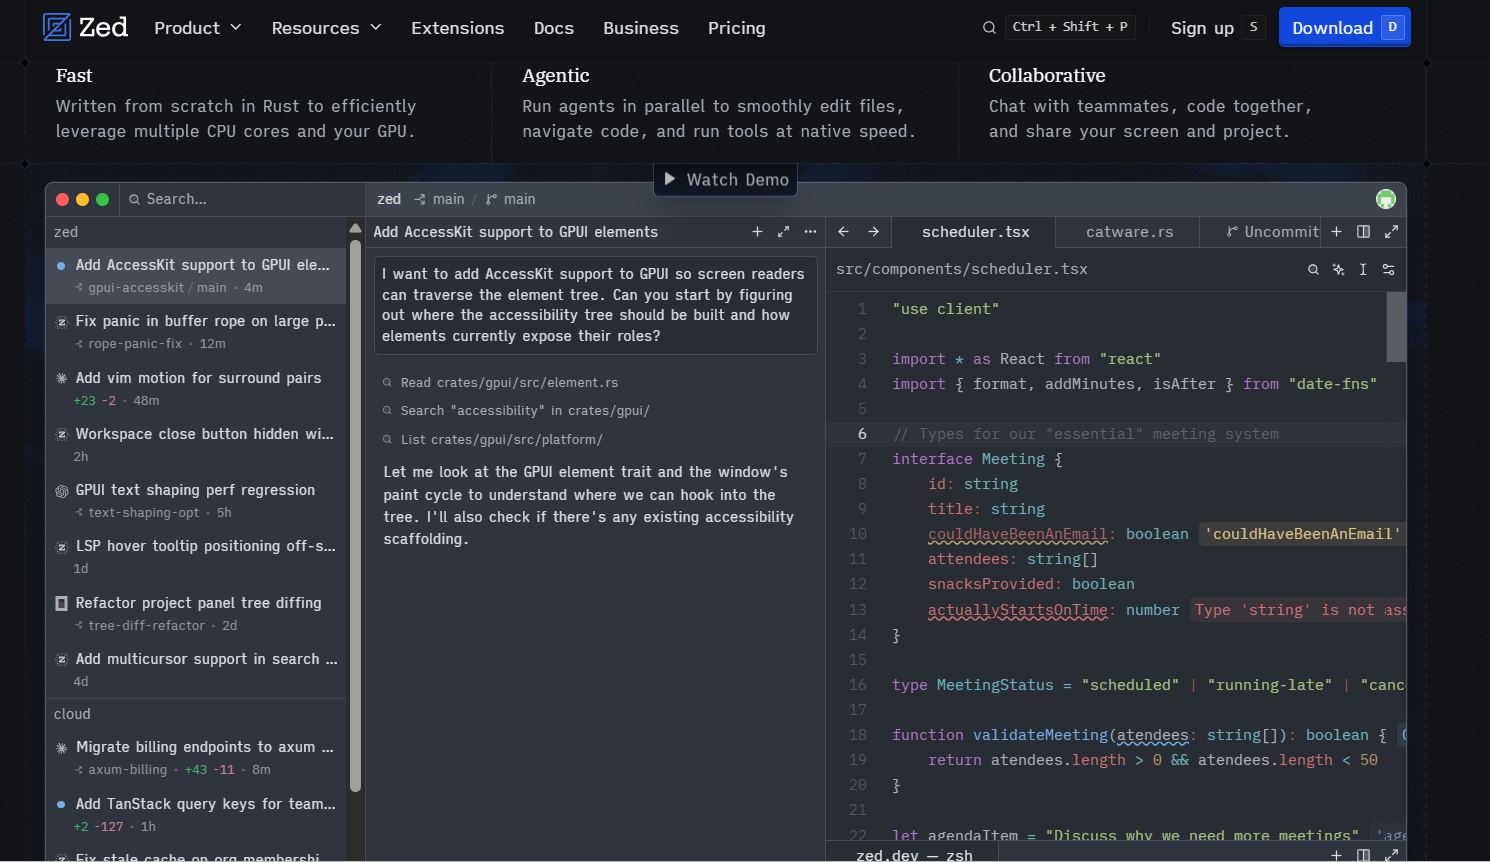Click the square icon of 'Refactor project panel tree diffing'
Image resolution: width=1490 pixels, height=862 pixels.
pyautogui.click(x=62, y=603)
